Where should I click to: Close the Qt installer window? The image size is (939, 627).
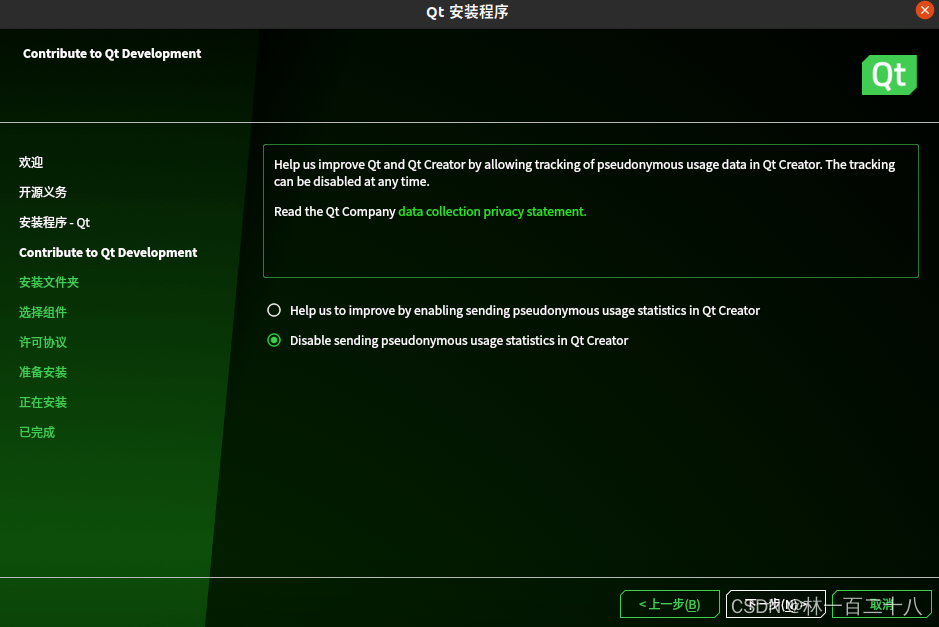pos(924,10)
